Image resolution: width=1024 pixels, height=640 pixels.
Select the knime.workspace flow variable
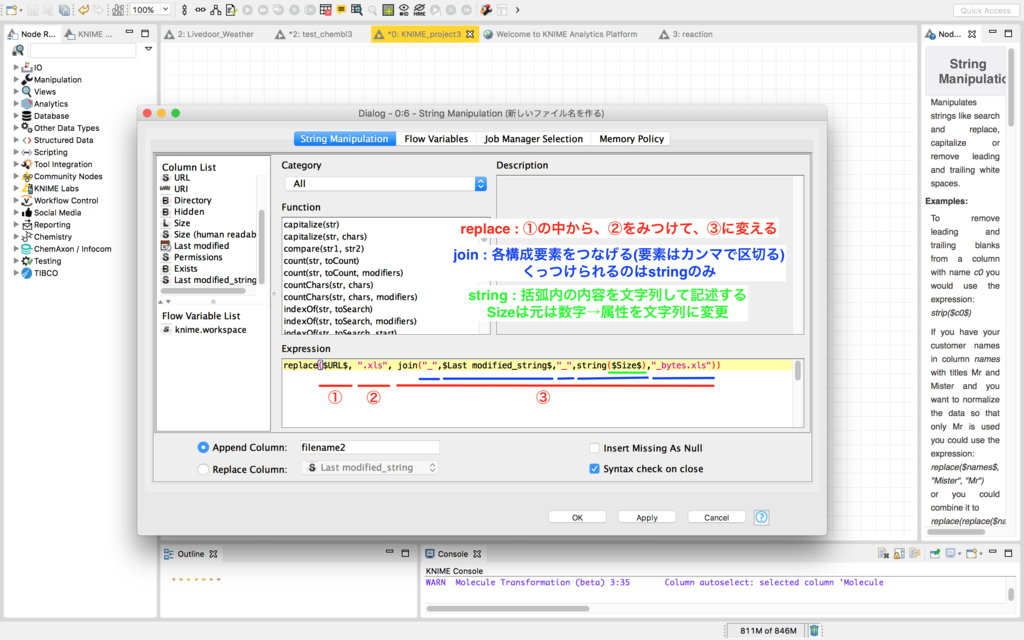(210, 330)
